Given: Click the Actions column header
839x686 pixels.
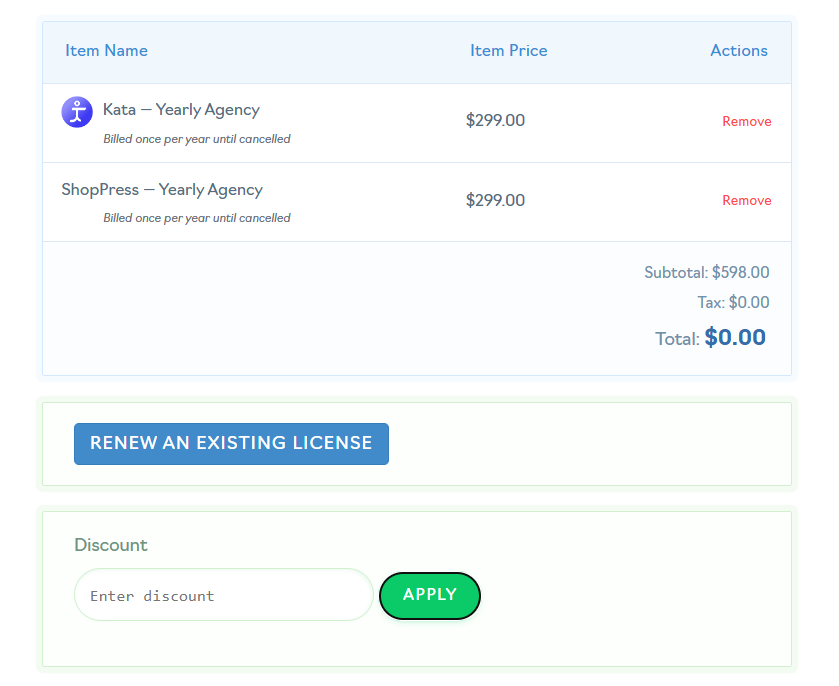Looking at the screenshot, I should (x=738, y=50).
